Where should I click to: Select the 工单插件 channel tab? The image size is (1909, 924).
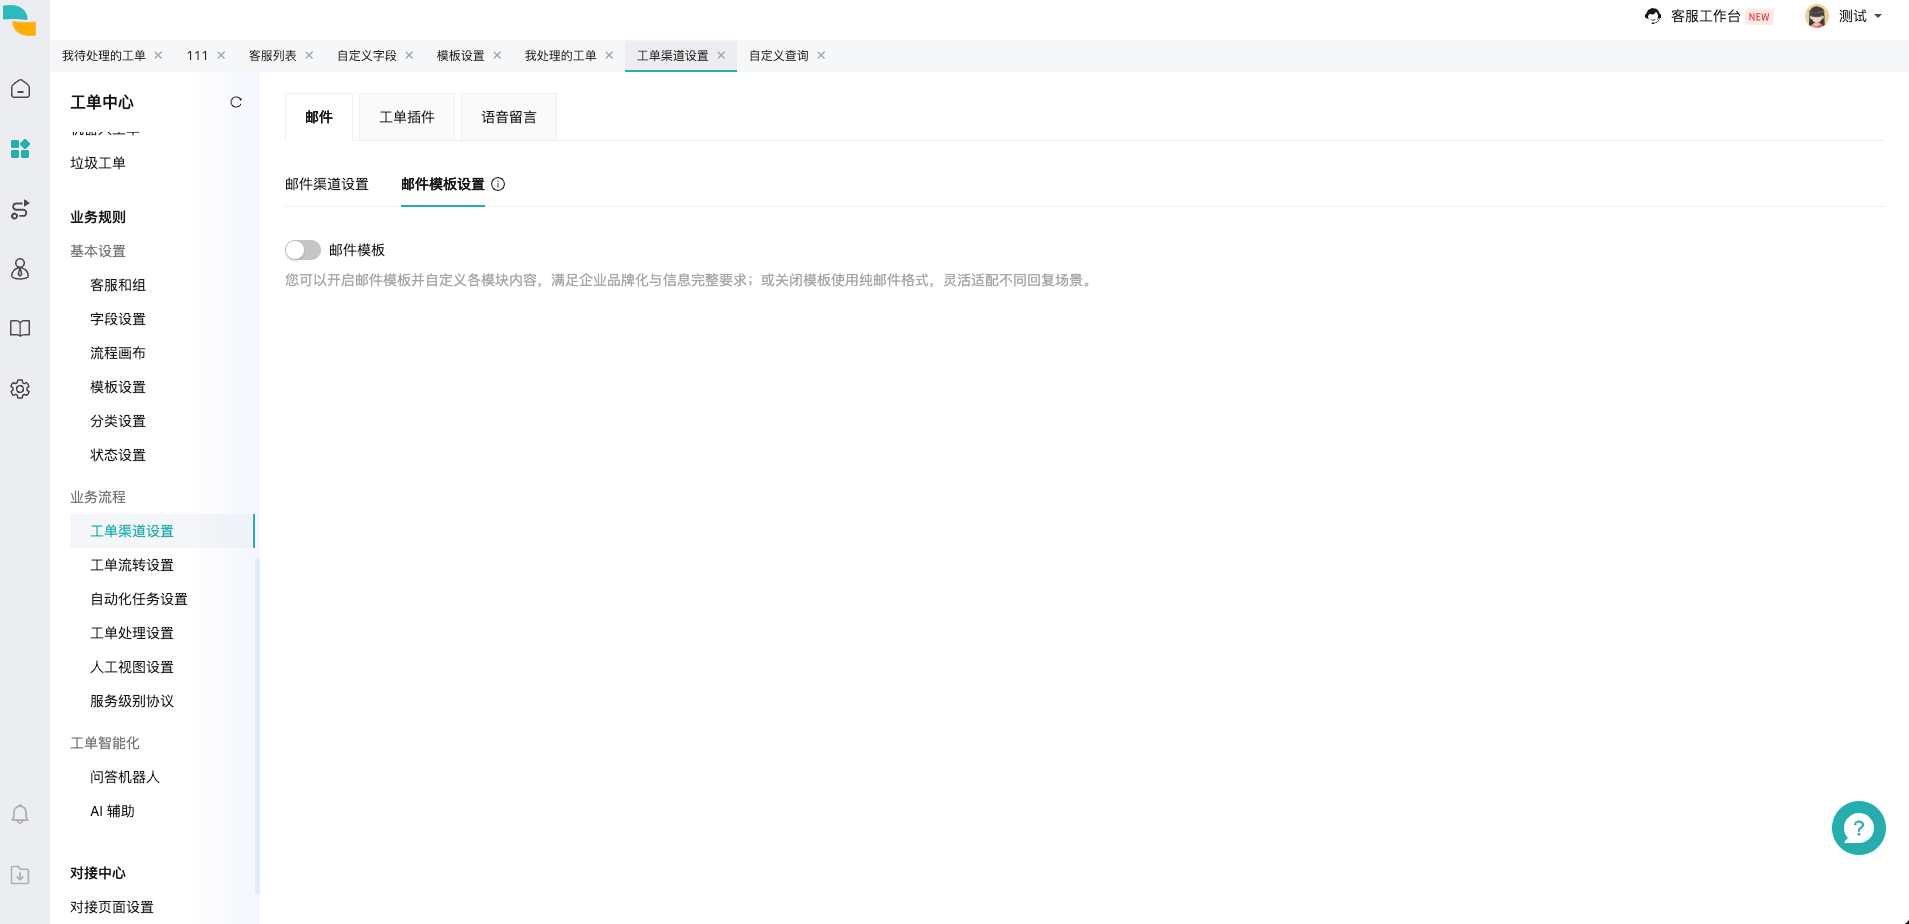(407, 117)
